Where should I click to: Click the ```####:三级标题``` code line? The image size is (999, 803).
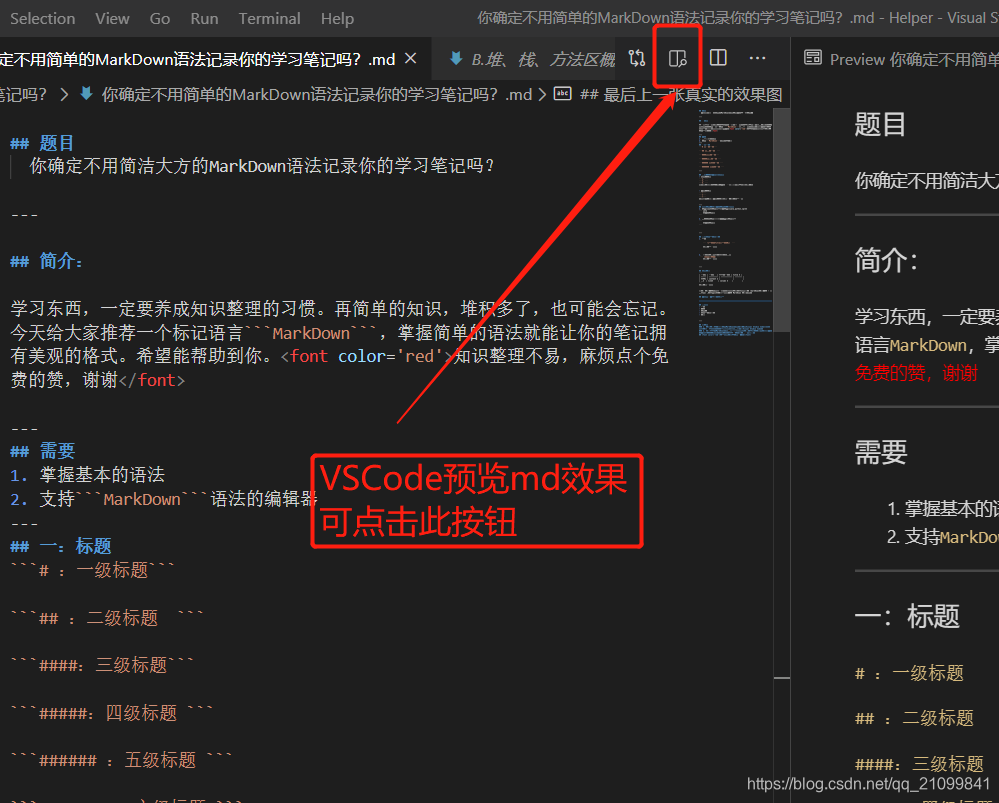[x=102, y=665]
